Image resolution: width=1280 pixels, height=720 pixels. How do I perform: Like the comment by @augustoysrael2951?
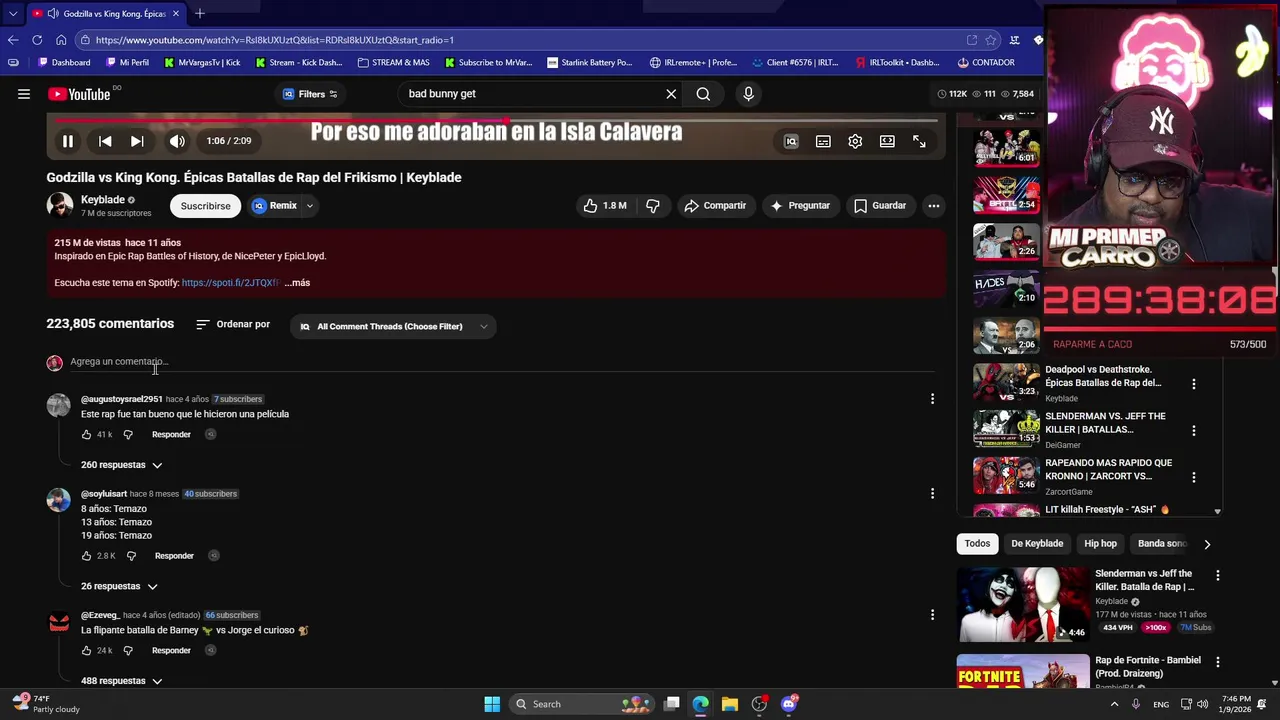pyautogui.click(x=87, y=435)
